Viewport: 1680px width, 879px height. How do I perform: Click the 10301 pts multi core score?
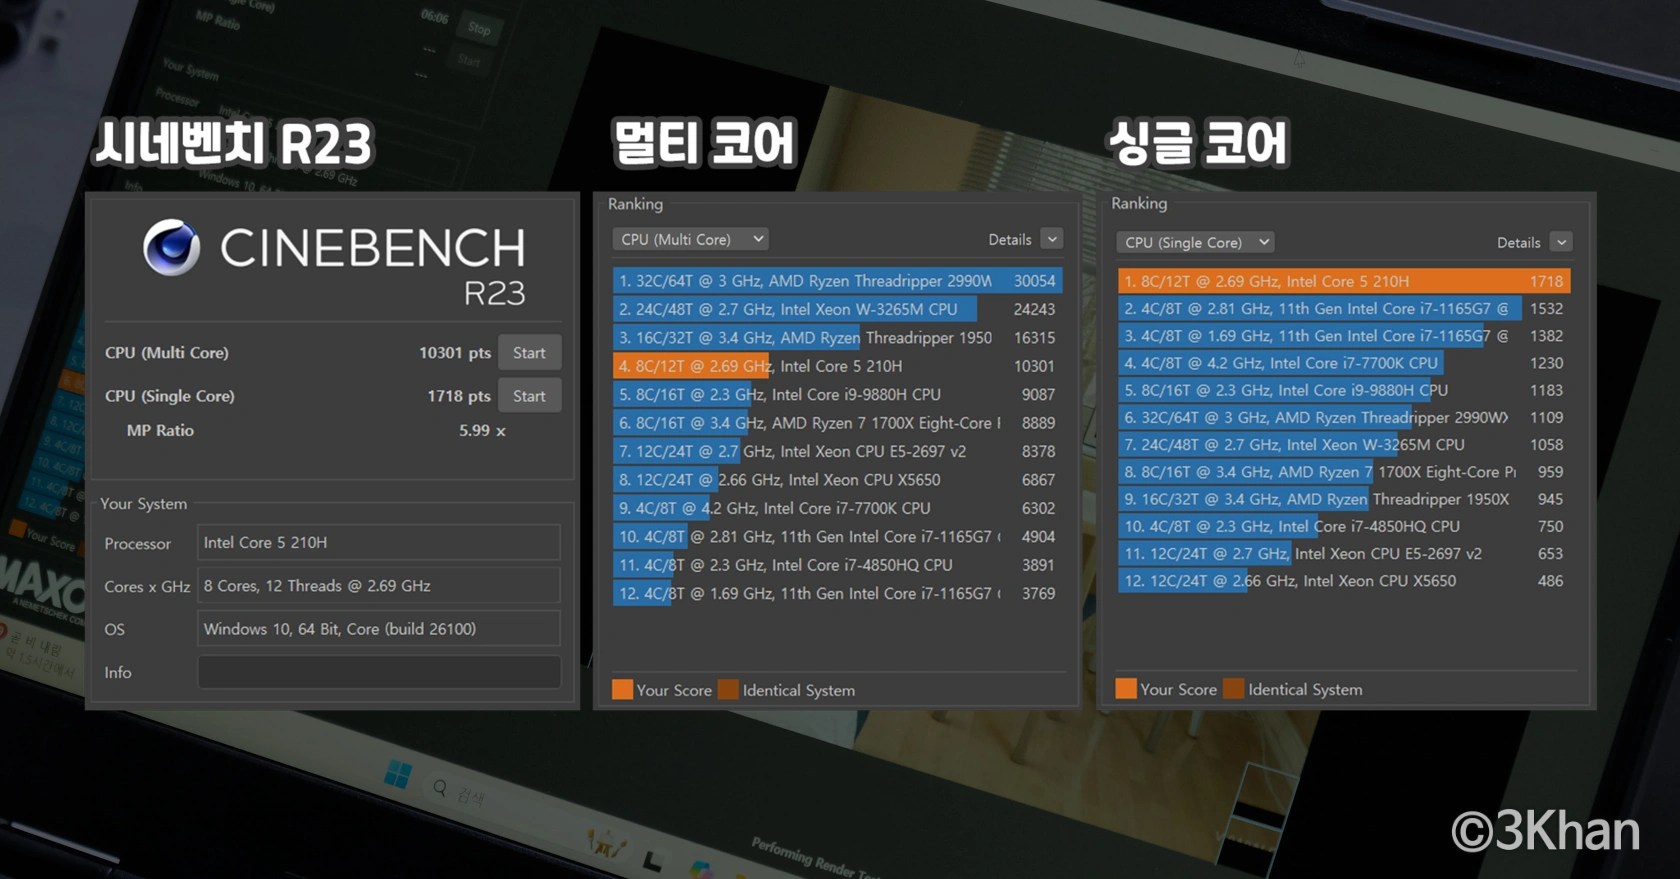455,353
